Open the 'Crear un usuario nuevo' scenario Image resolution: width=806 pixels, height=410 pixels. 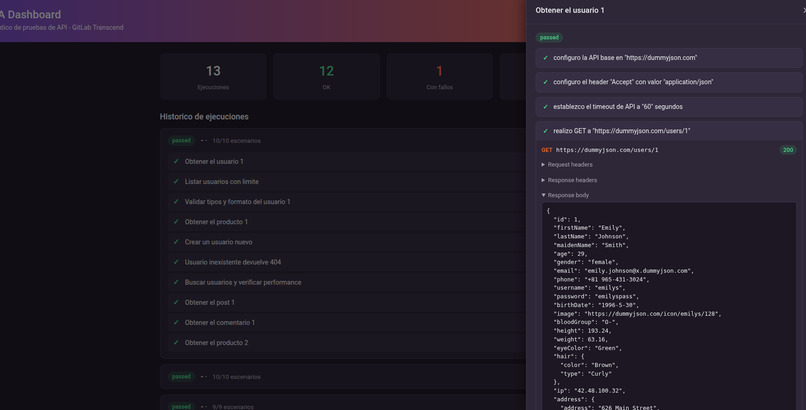pos(347,242)
